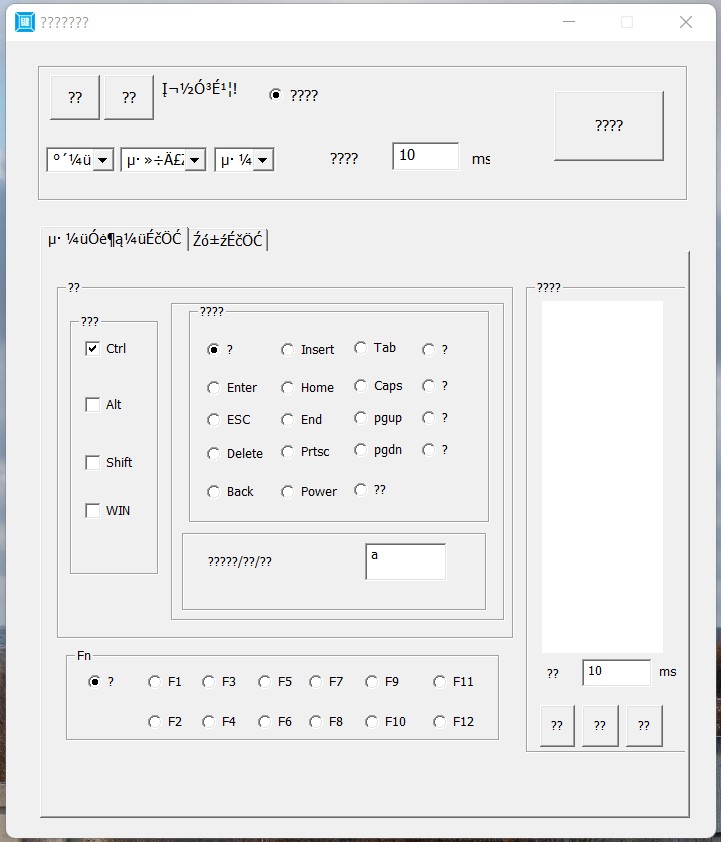Select the Caps key radio button

click(x=361, y=386)
